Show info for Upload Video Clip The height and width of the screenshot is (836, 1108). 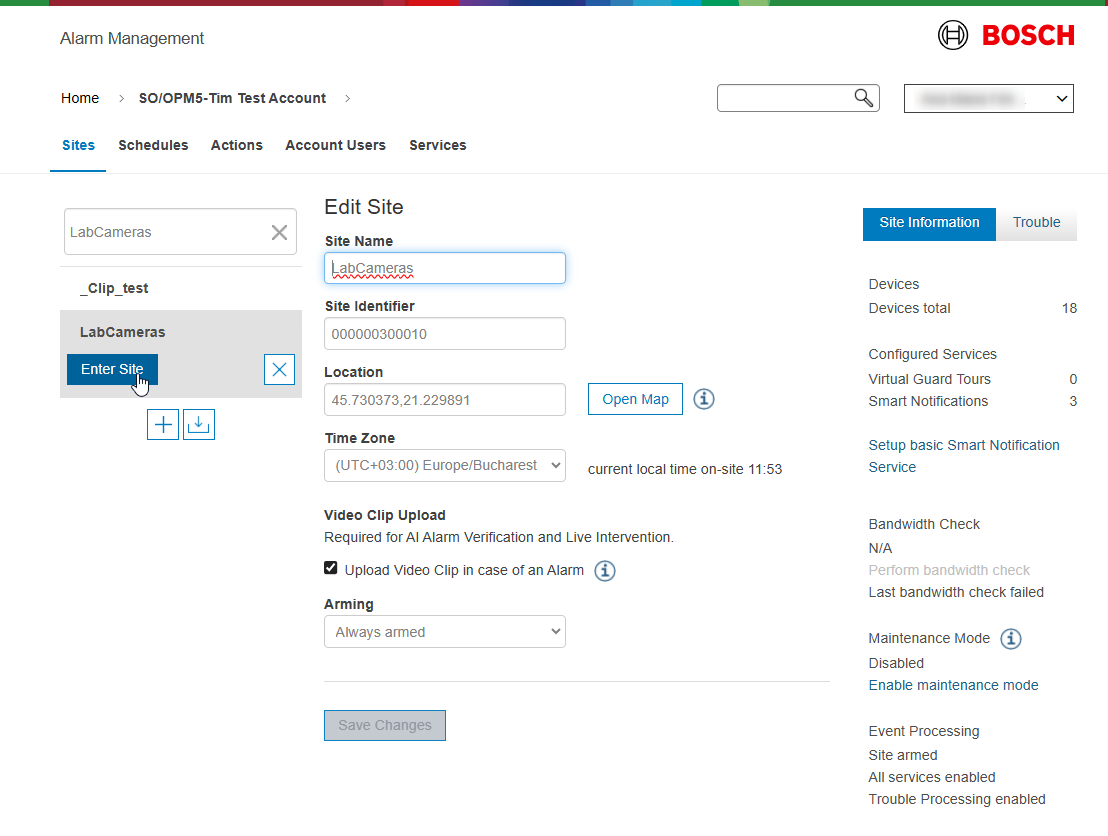[x=605, y=571]
